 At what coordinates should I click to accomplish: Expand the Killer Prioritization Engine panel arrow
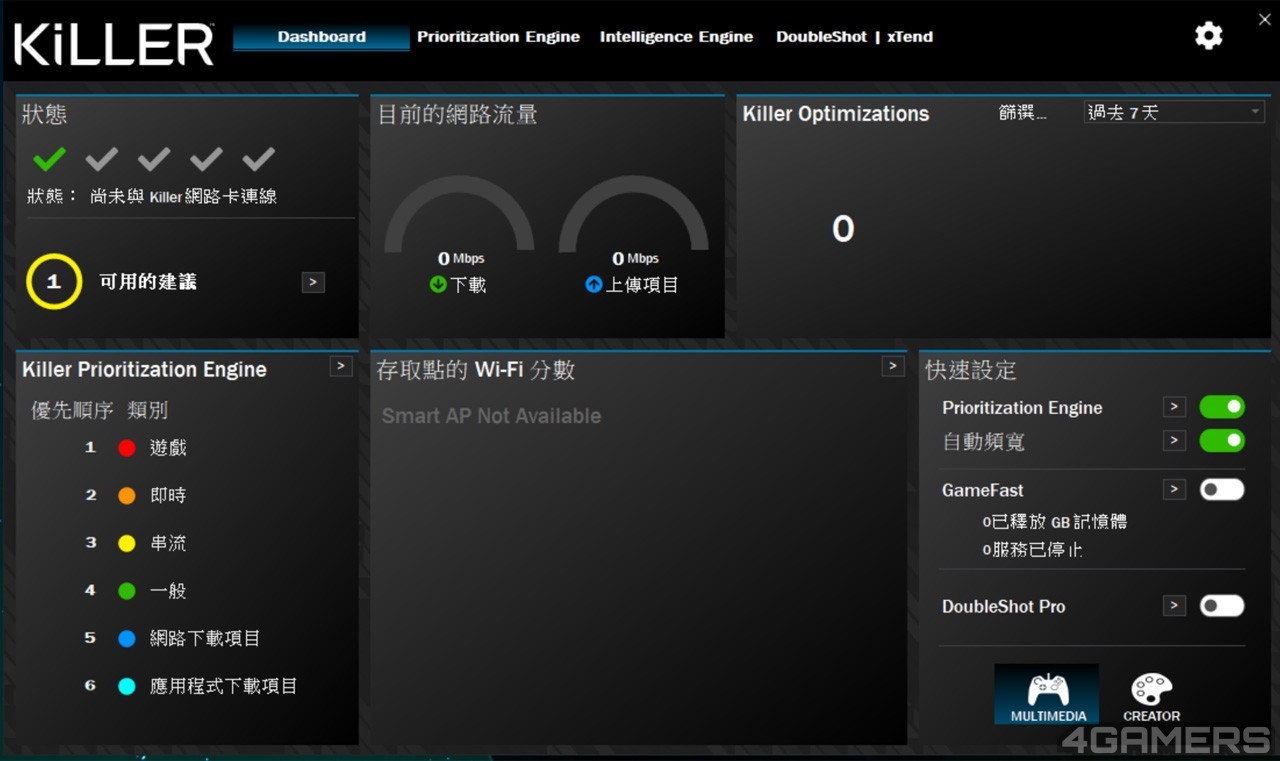[341, 367]
